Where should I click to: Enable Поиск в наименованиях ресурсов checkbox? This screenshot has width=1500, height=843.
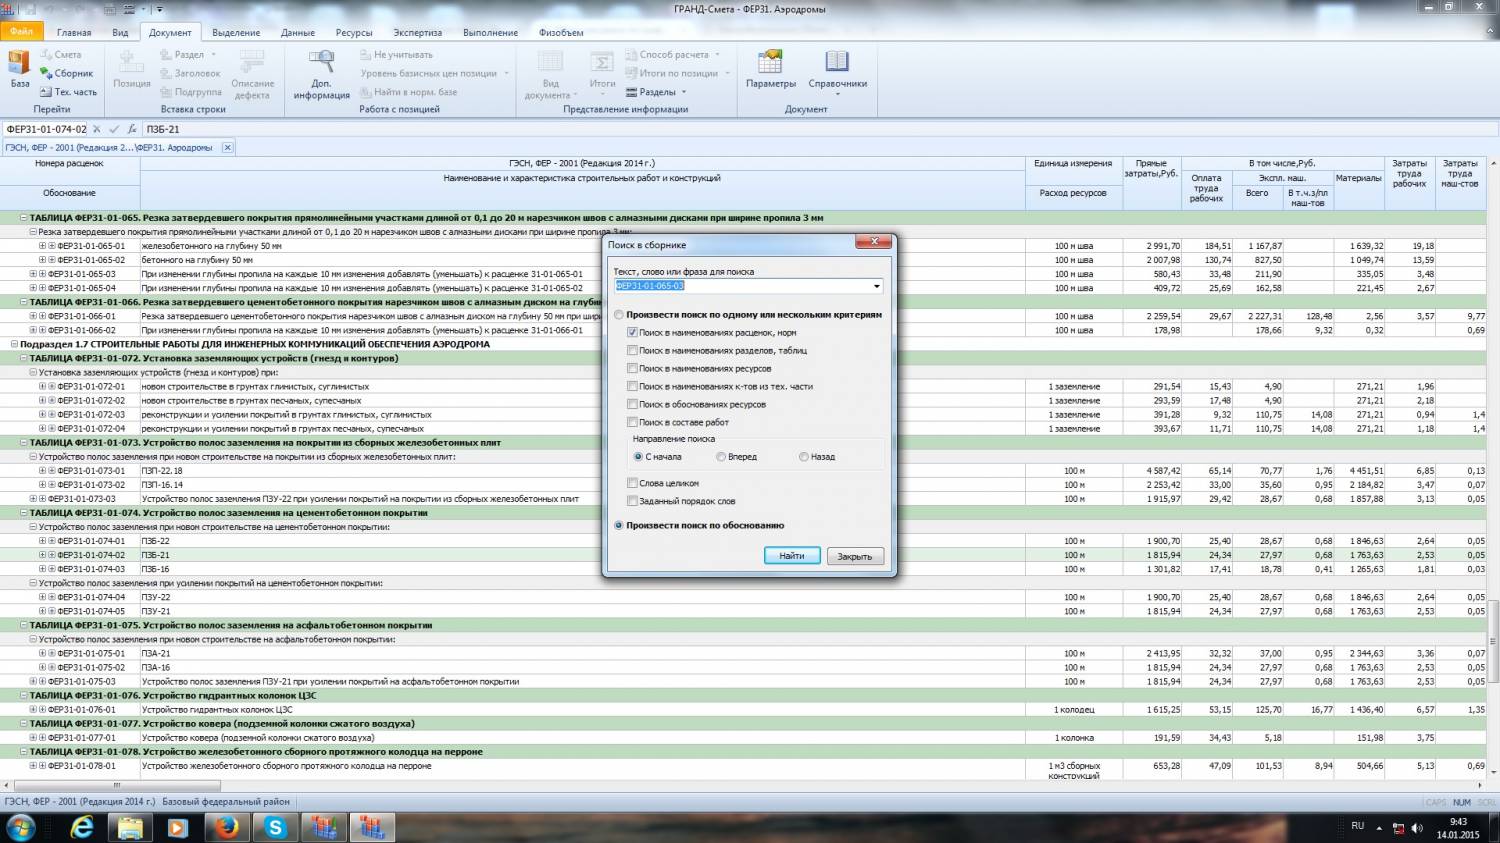click(632, 368)
